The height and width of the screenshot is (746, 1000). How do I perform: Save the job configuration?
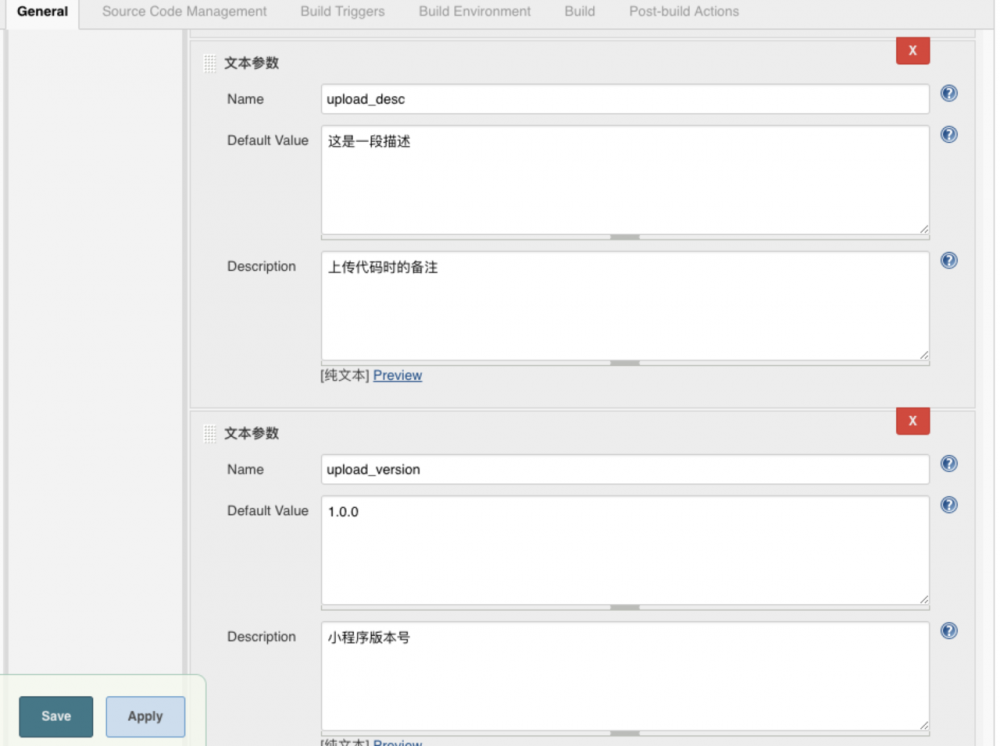pos(55,716)
